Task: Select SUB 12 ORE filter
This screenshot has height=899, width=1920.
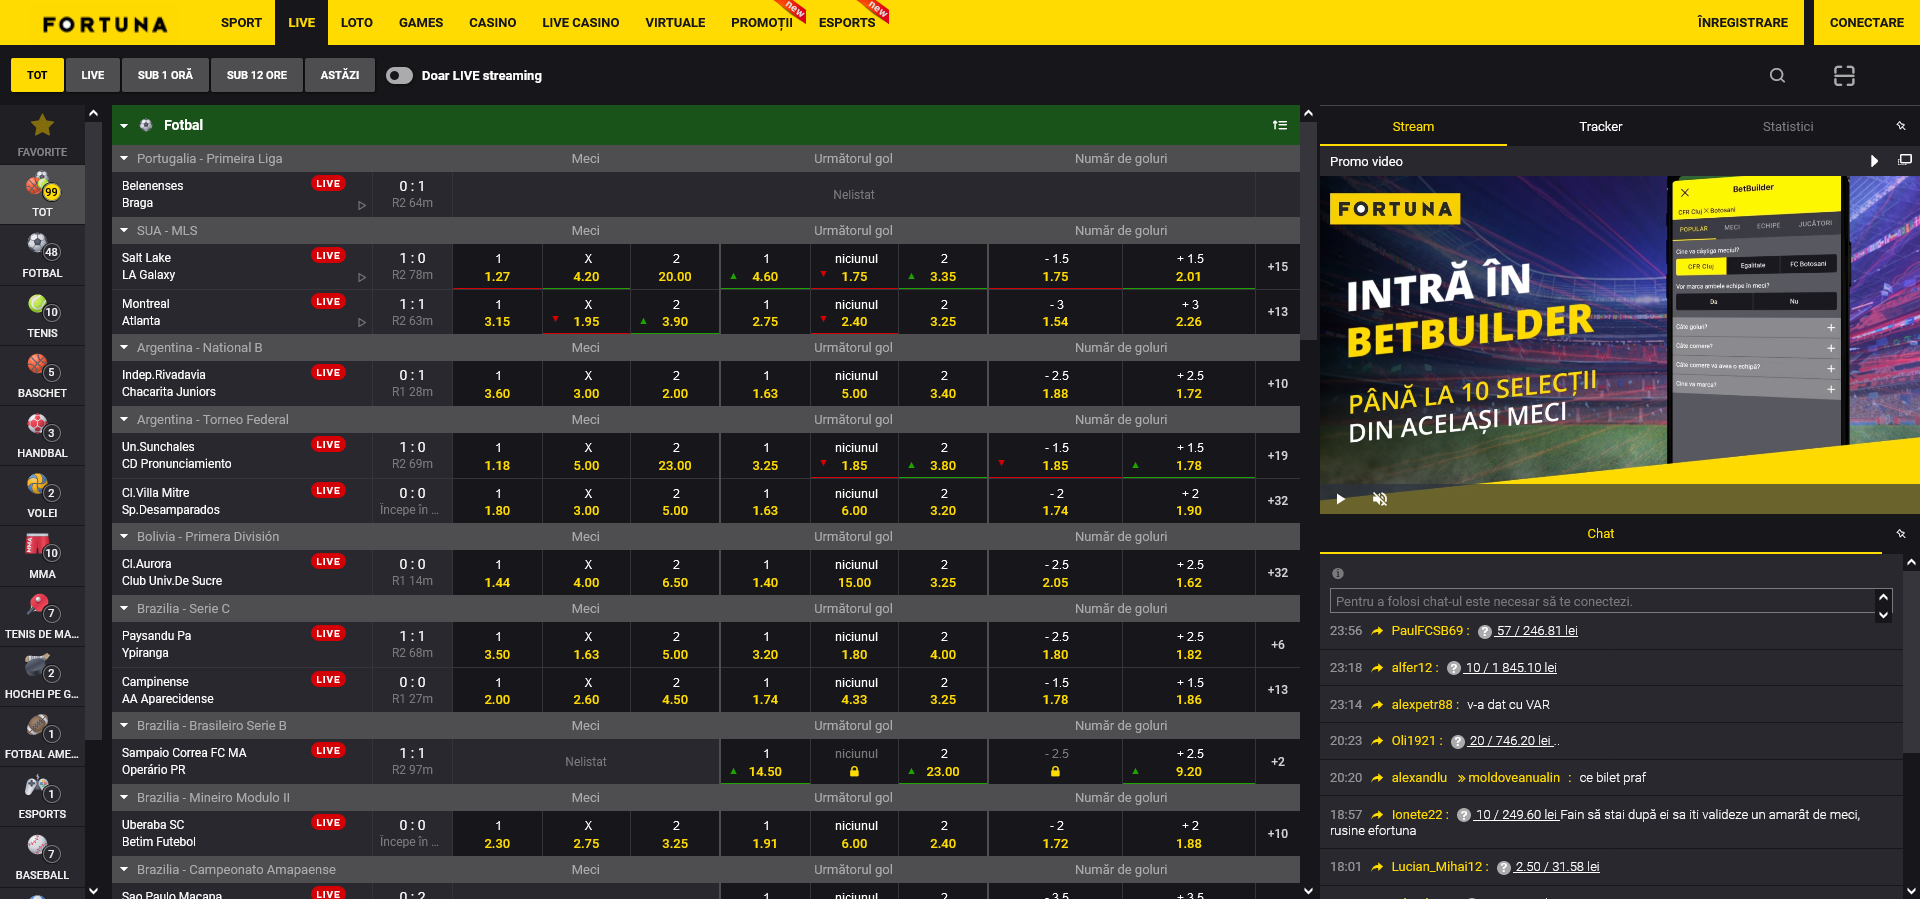Action: coord(257,75)
